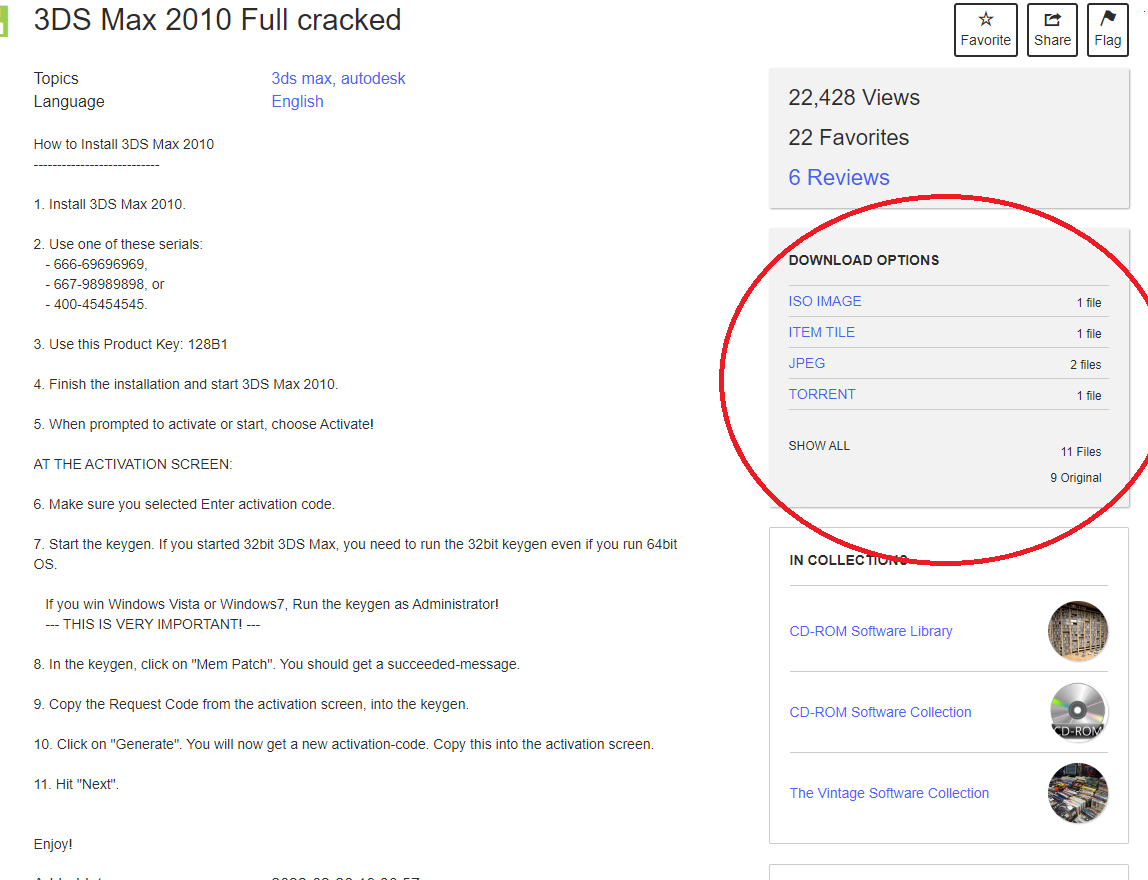Expand the ISO IMAGE download option

824,301
